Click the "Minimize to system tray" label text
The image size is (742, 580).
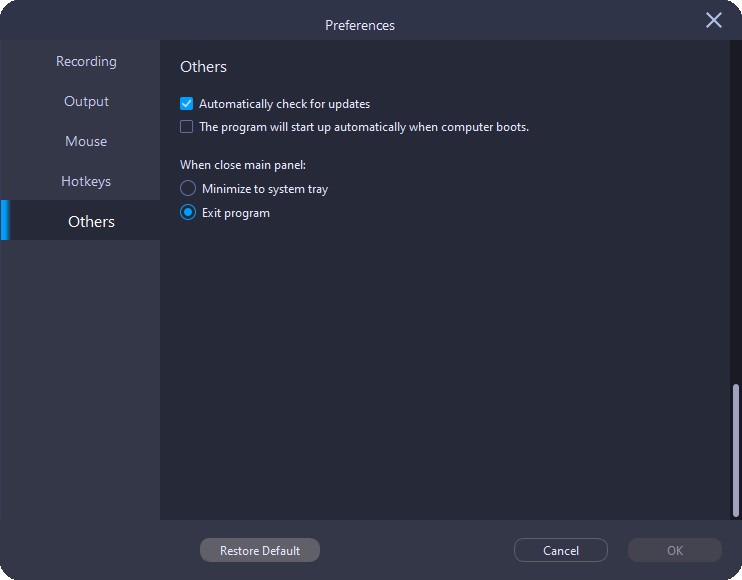(265, 189)
